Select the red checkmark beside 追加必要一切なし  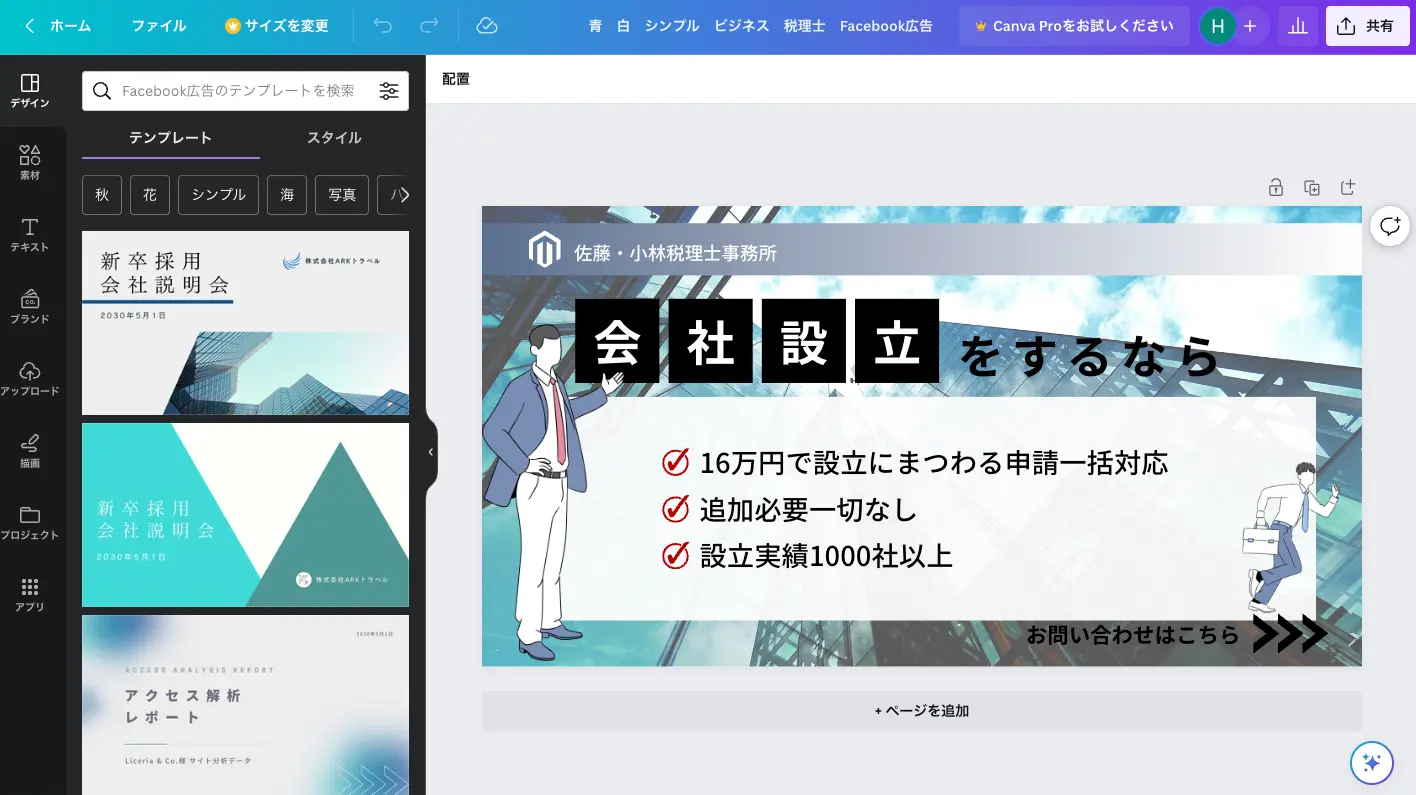[x=676, y=509]
